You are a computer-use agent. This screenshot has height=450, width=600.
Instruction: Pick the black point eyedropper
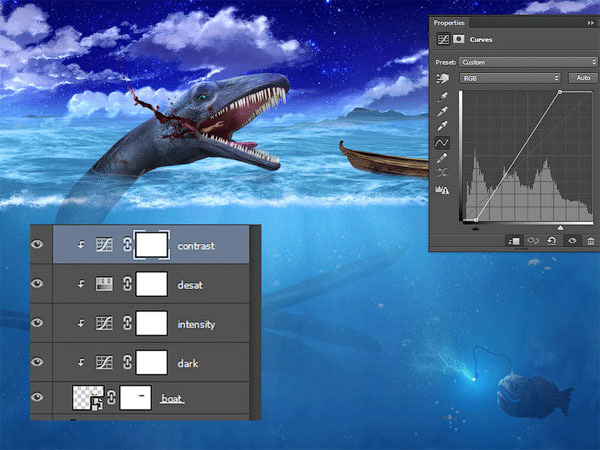click(x=442, y=97)
